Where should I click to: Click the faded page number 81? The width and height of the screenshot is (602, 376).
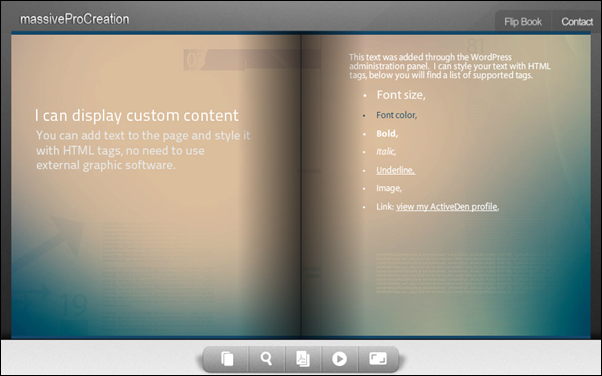tap(476, 46)
